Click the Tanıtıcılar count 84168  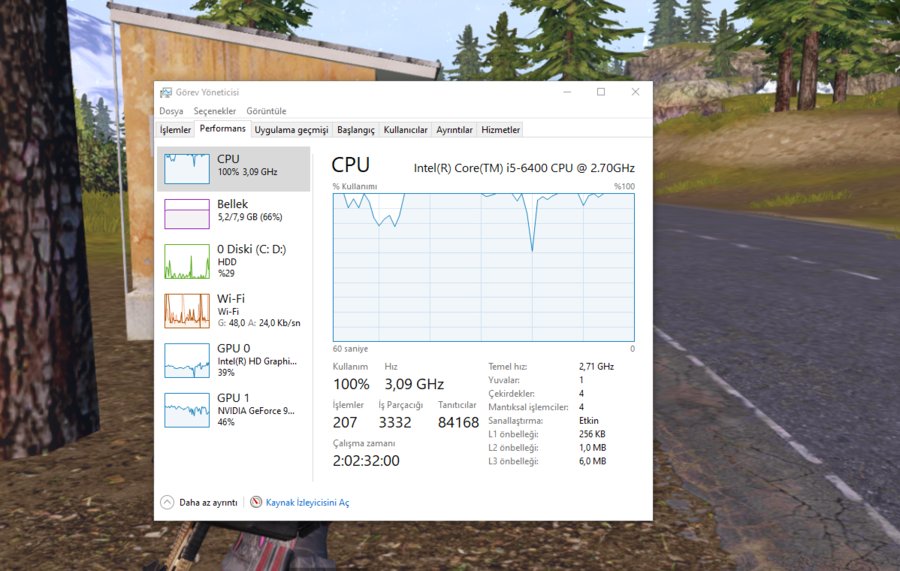click(458, 422)
